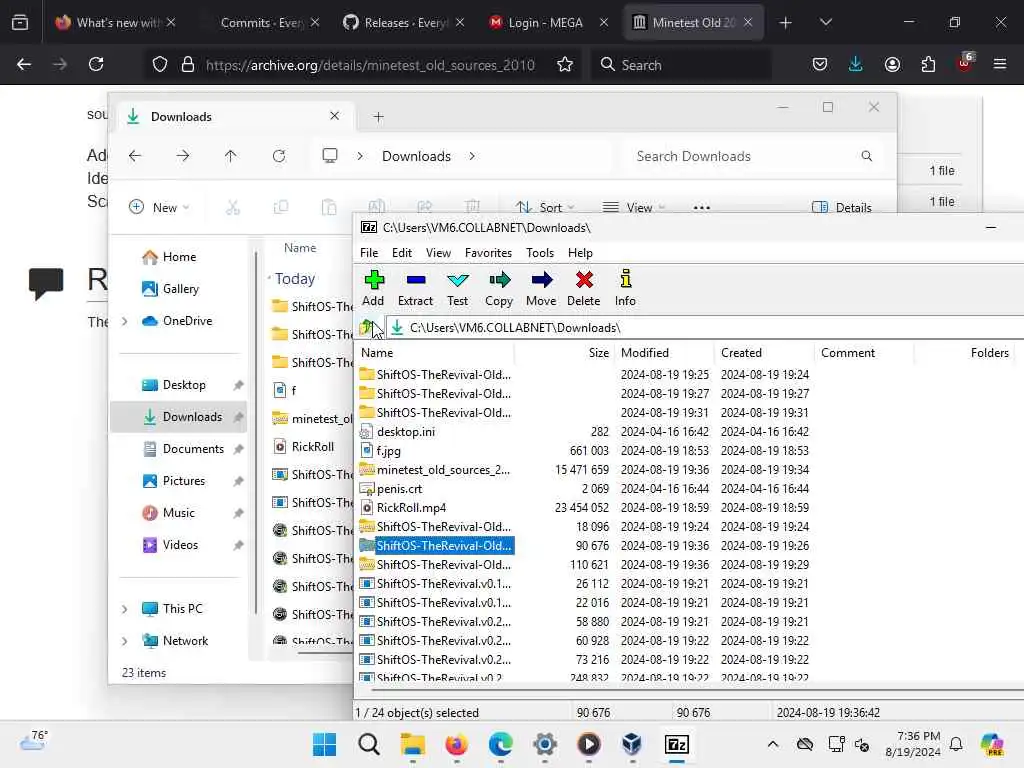Open Firefox extensions puzzle icon
The image size is (1024, 768).
928,64
